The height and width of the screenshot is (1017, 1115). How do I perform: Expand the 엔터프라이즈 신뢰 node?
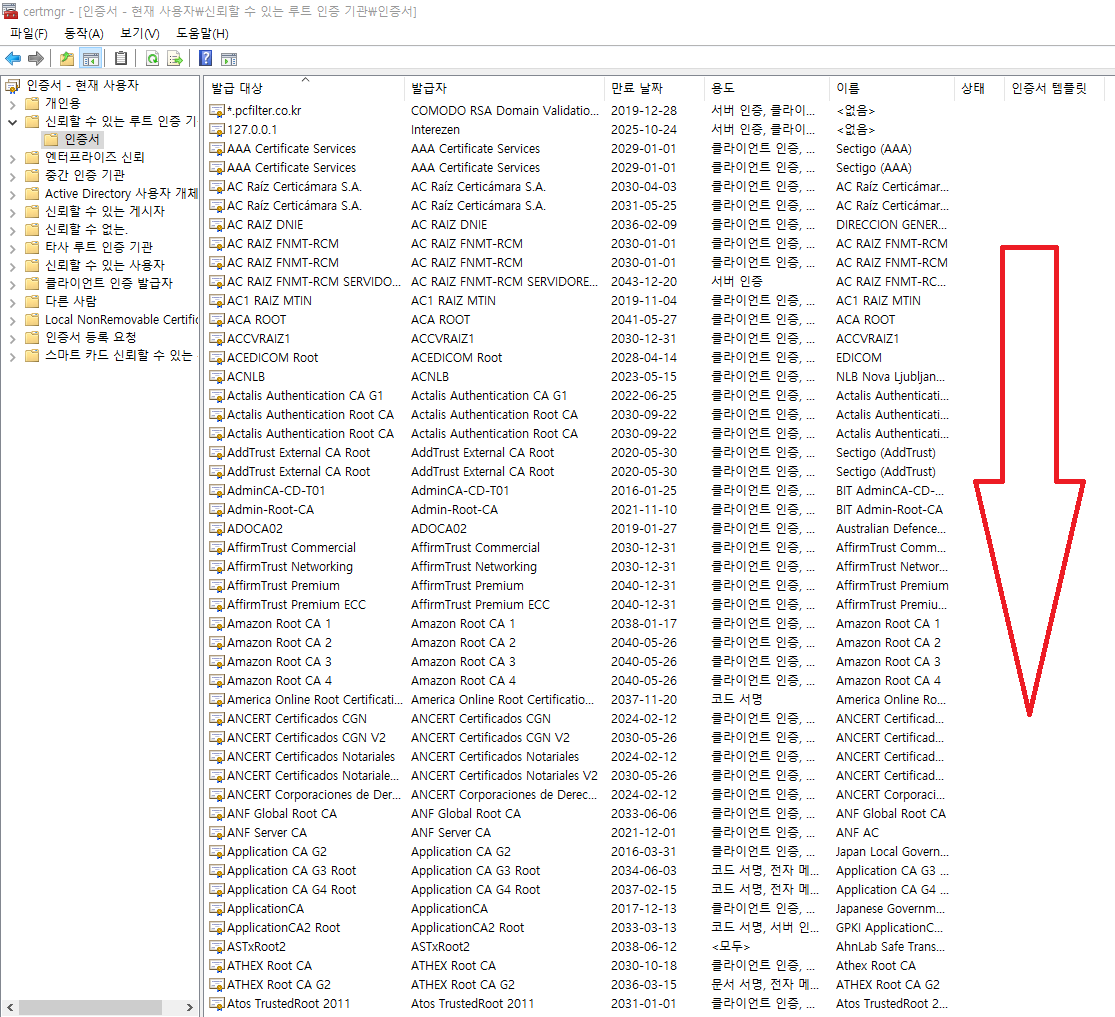(12, 158)
